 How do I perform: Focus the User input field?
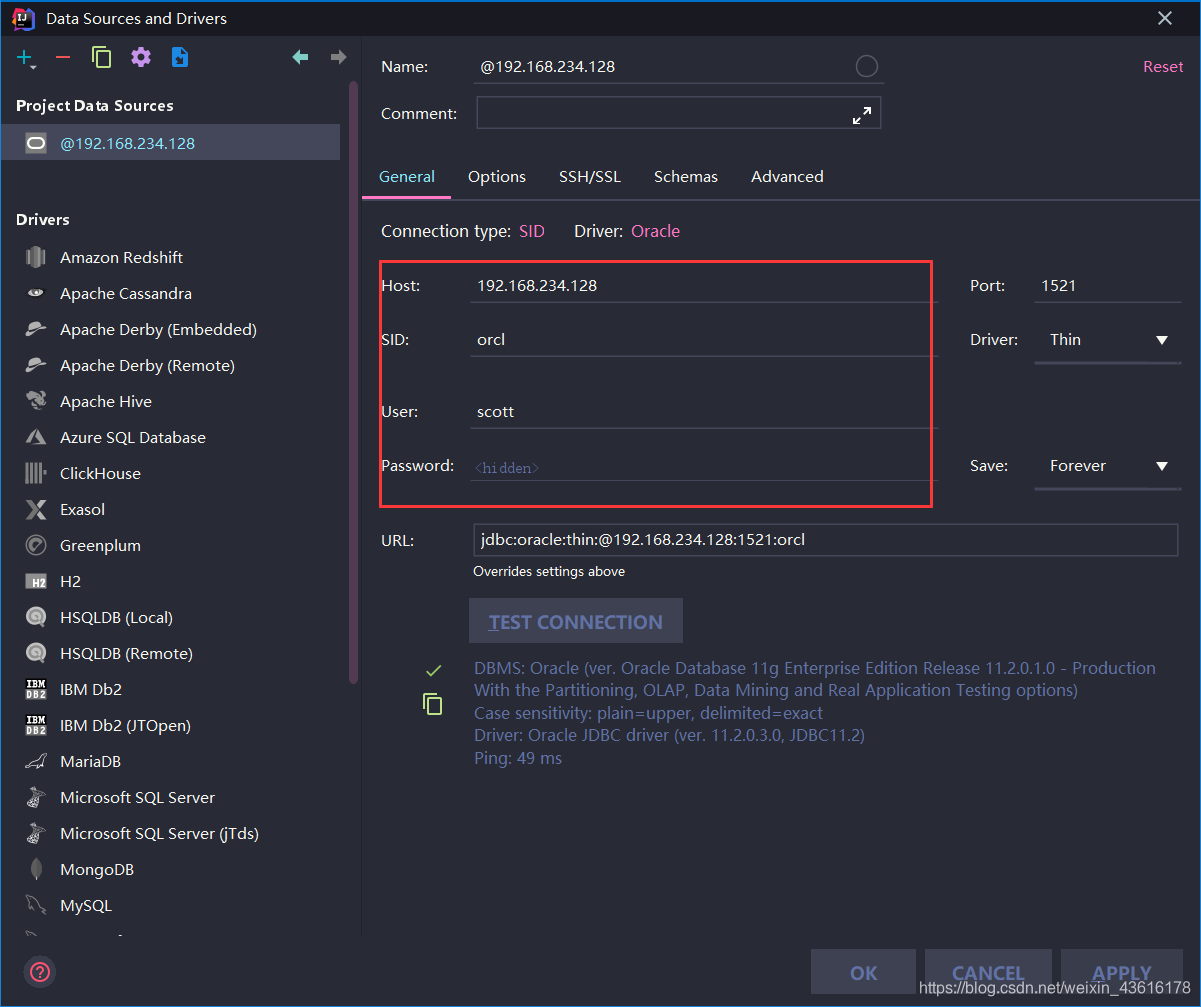(704, 412)
